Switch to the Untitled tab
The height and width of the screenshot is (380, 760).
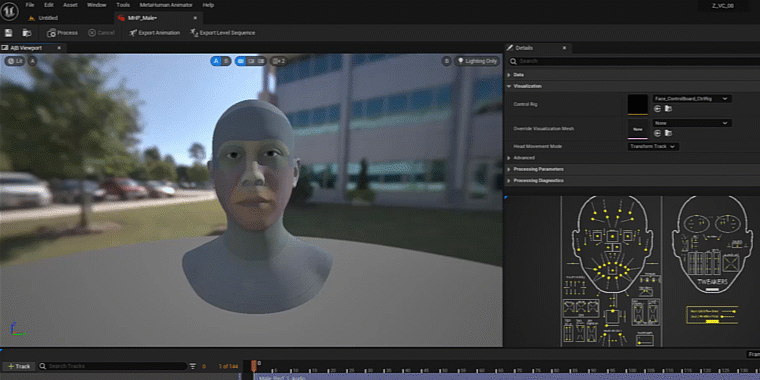pyautogui.click(x=44, y=18)
